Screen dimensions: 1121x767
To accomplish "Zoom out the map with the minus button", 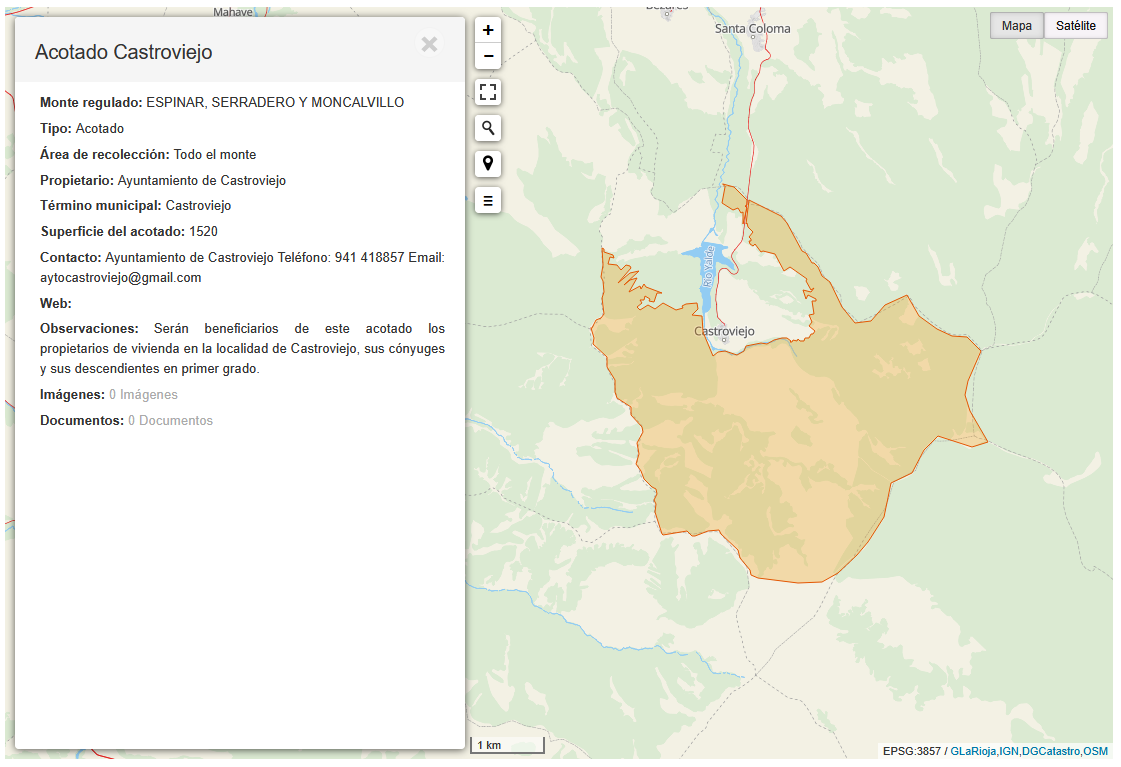I will tap(488, 56).
